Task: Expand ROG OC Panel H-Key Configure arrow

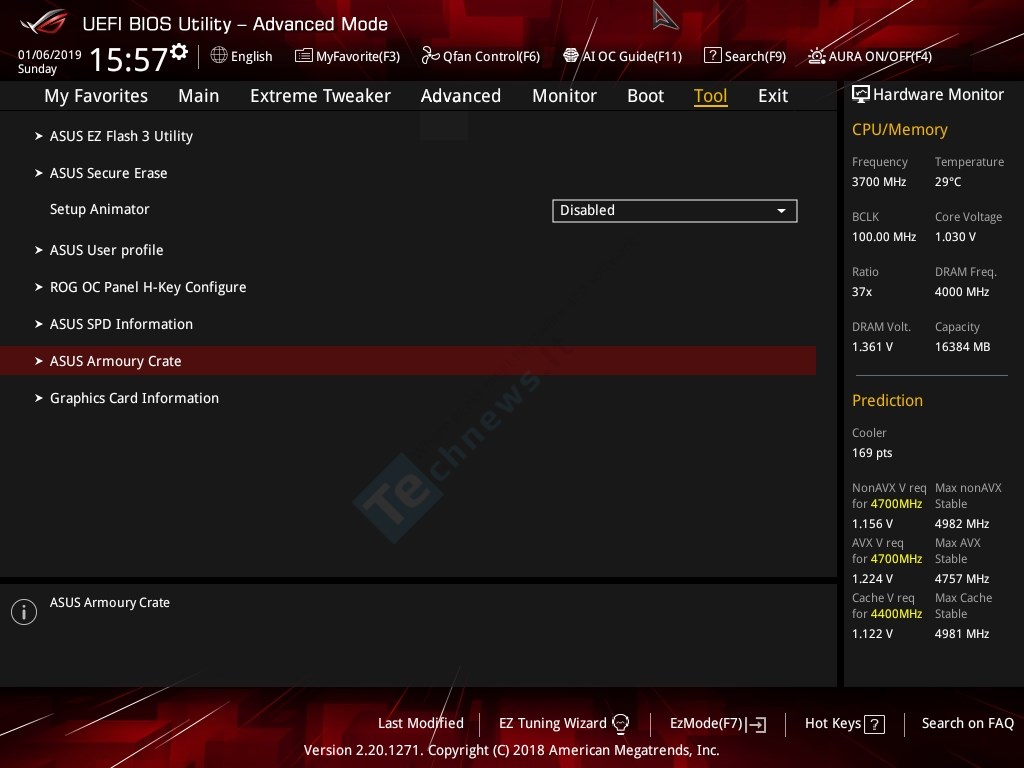Action: (x=39, y=287)
